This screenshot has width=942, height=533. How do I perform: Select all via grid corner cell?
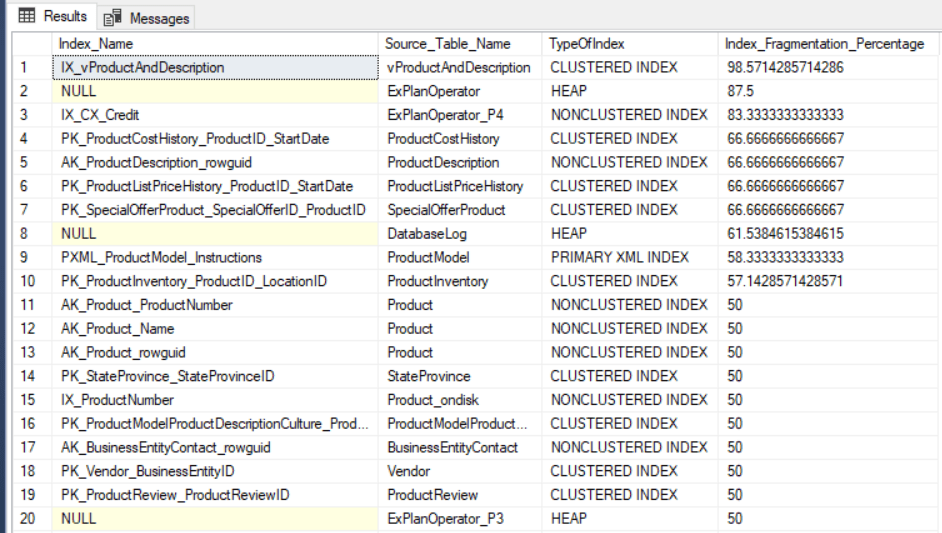32,44
